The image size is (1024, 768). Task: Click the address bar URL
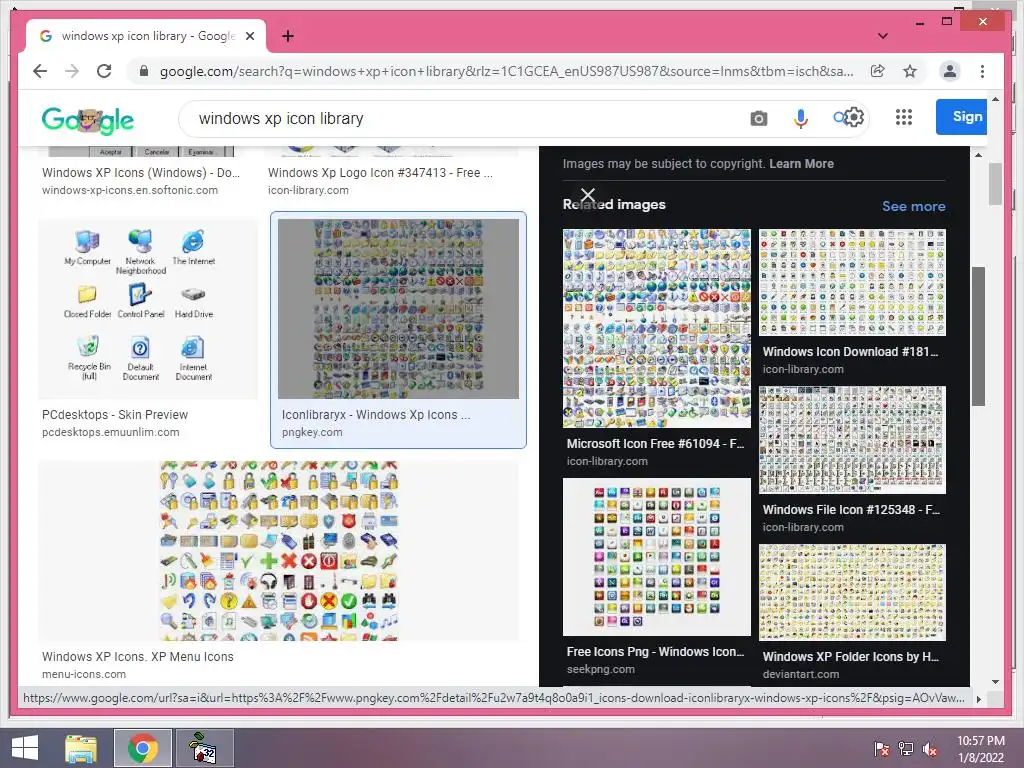(506, 71)
